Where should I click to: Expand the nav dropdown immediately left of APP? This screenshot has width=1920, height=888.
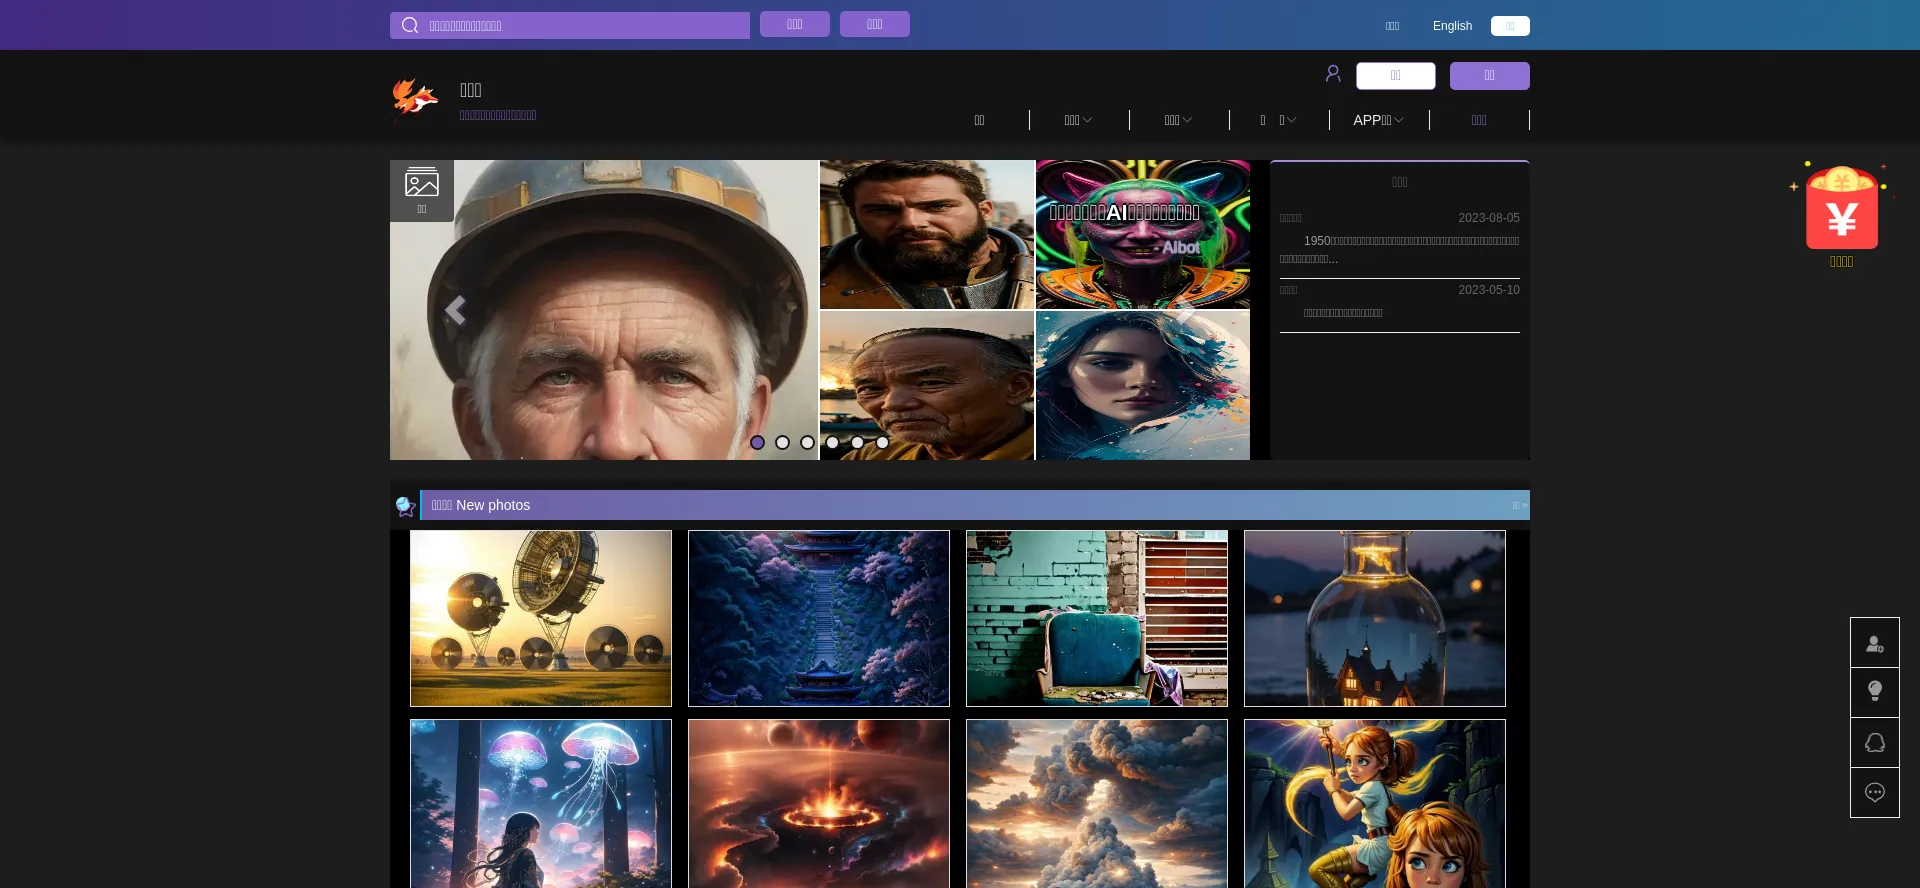coord(1279,120)
